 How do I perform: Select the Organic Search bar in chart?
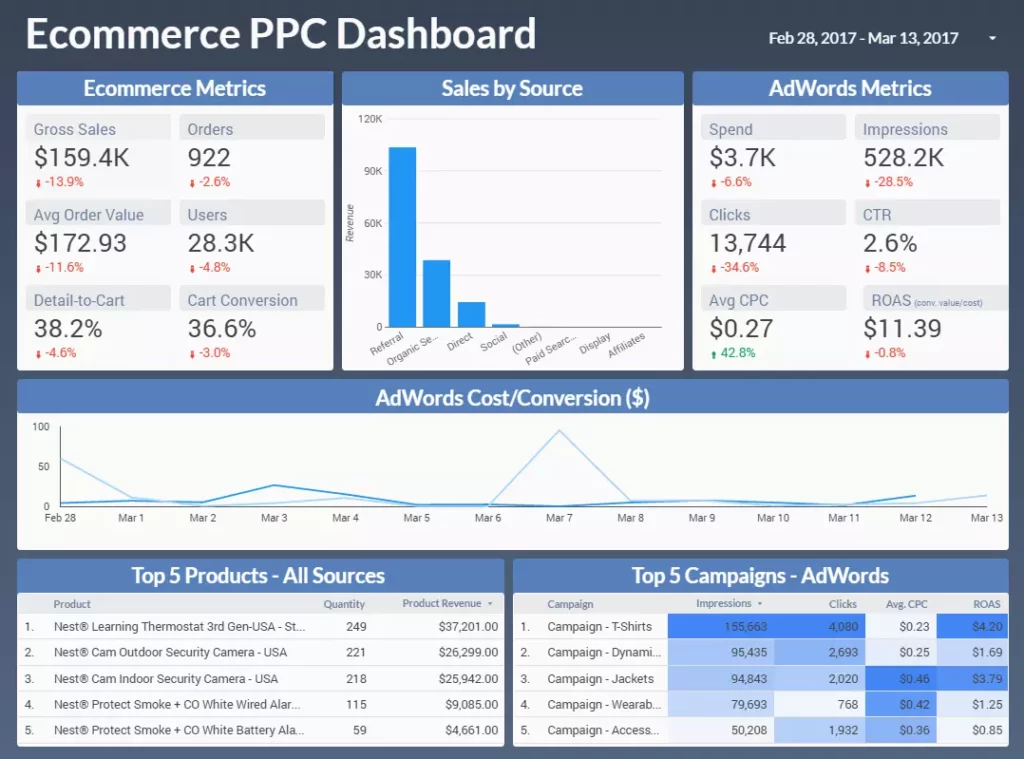pos(436,293)
